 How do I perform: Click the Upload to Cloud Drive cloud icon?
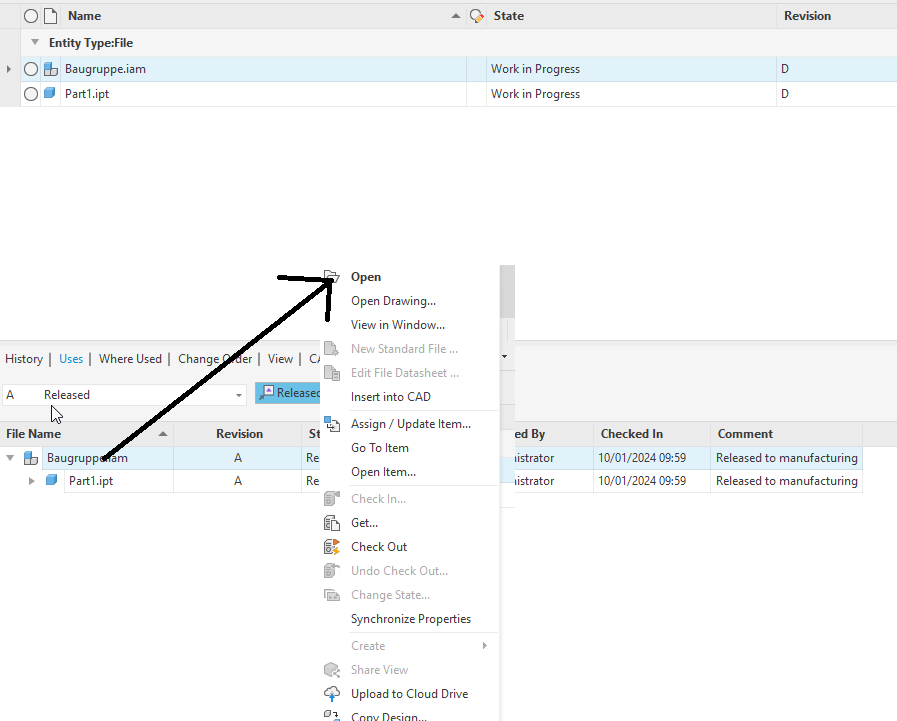[334, 693]
